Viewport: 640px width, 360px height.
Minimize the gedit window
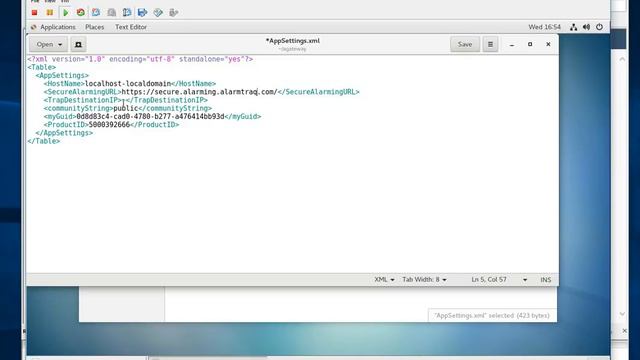[x=512, y=44]
